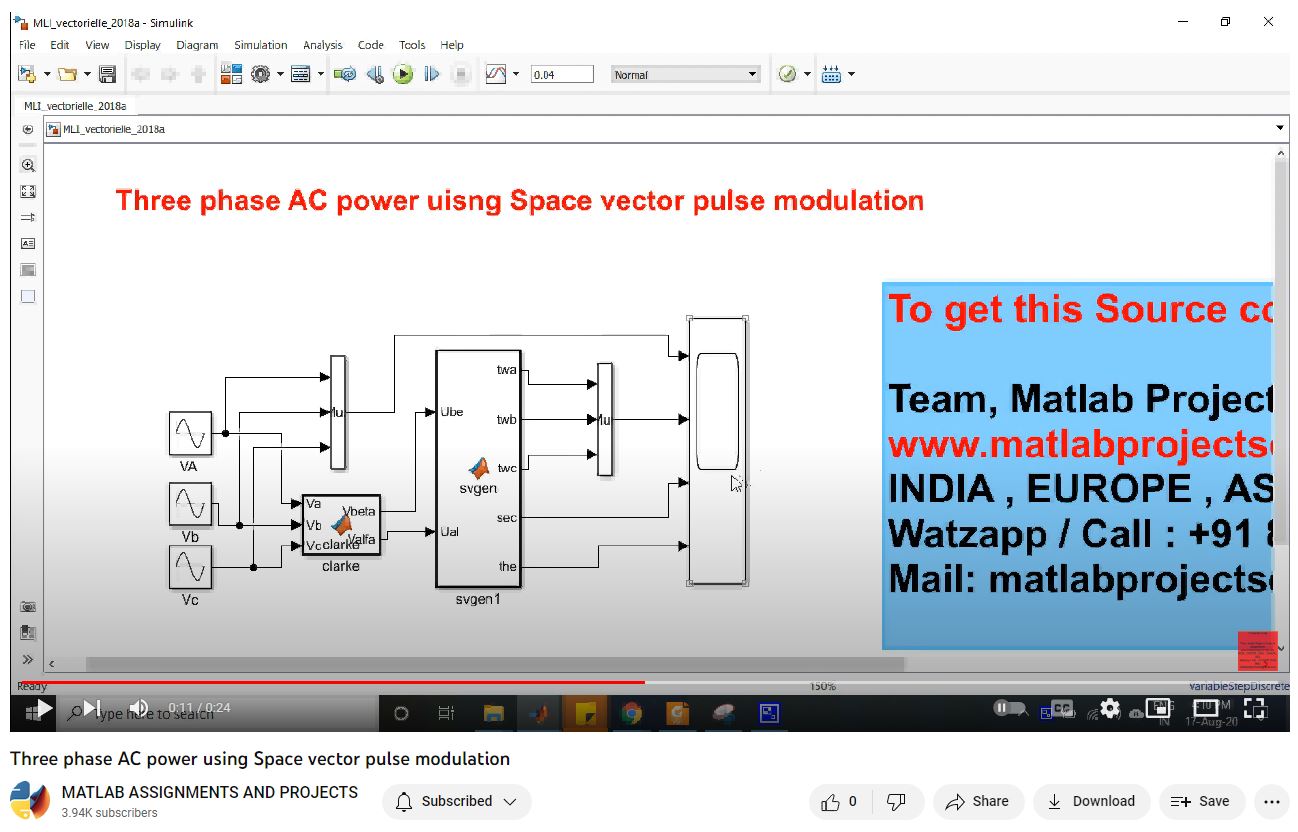Open Model Configuration gear icon

pyautogui.click(x=261, y=74)
